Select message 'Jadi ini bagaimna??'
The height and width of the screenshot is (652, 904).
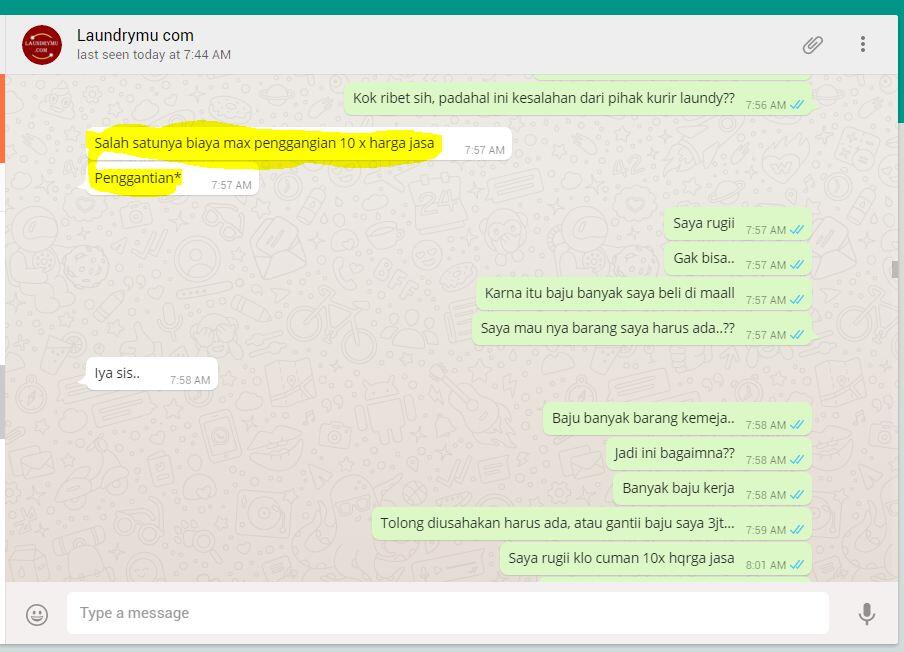[x=709, y=454]
